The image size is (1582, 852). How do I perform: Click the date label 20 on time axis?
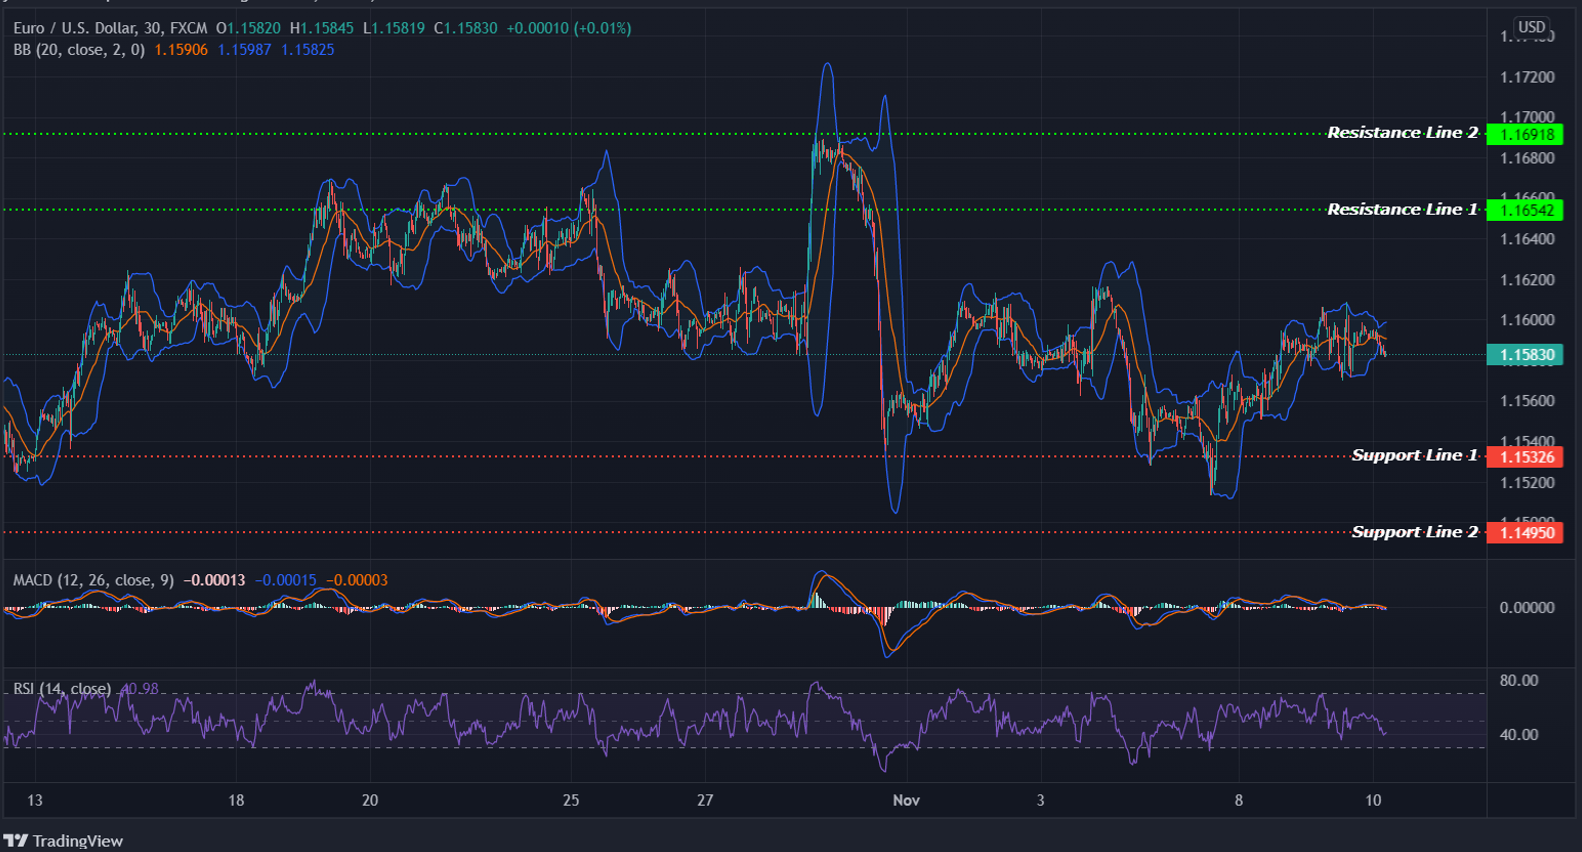pyautogui.click(x=370, y=800)
